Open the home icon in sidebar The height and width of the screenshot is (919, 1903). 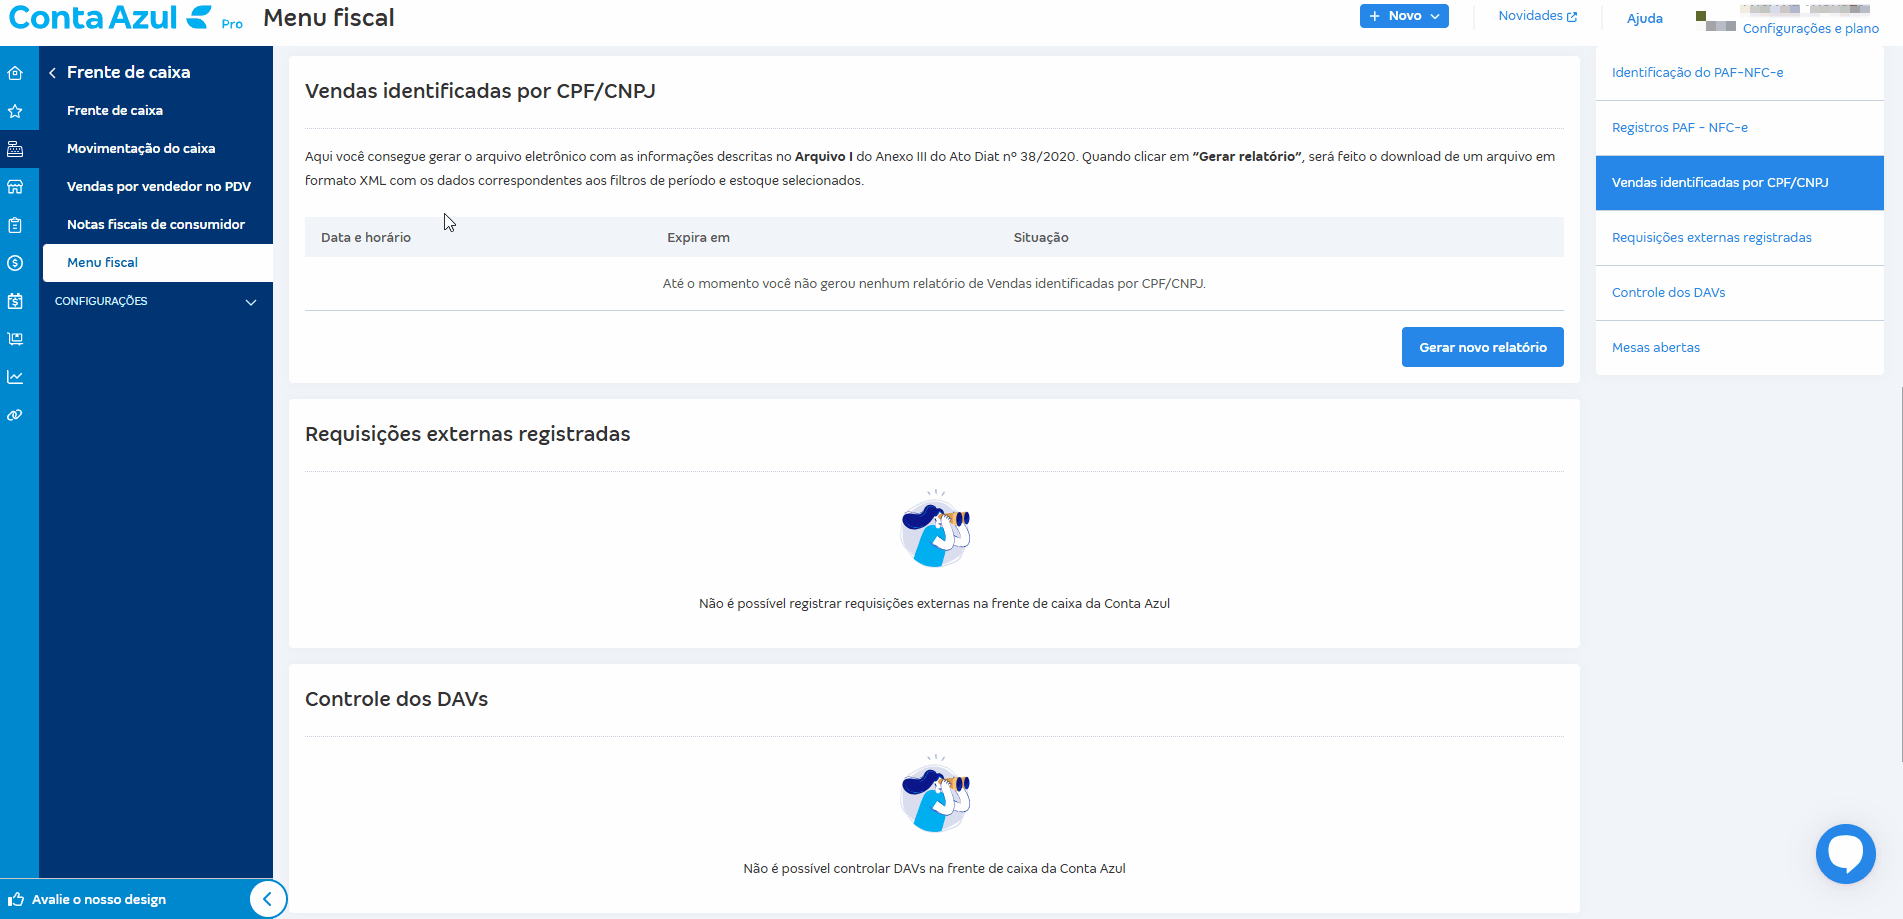[15, 73]
